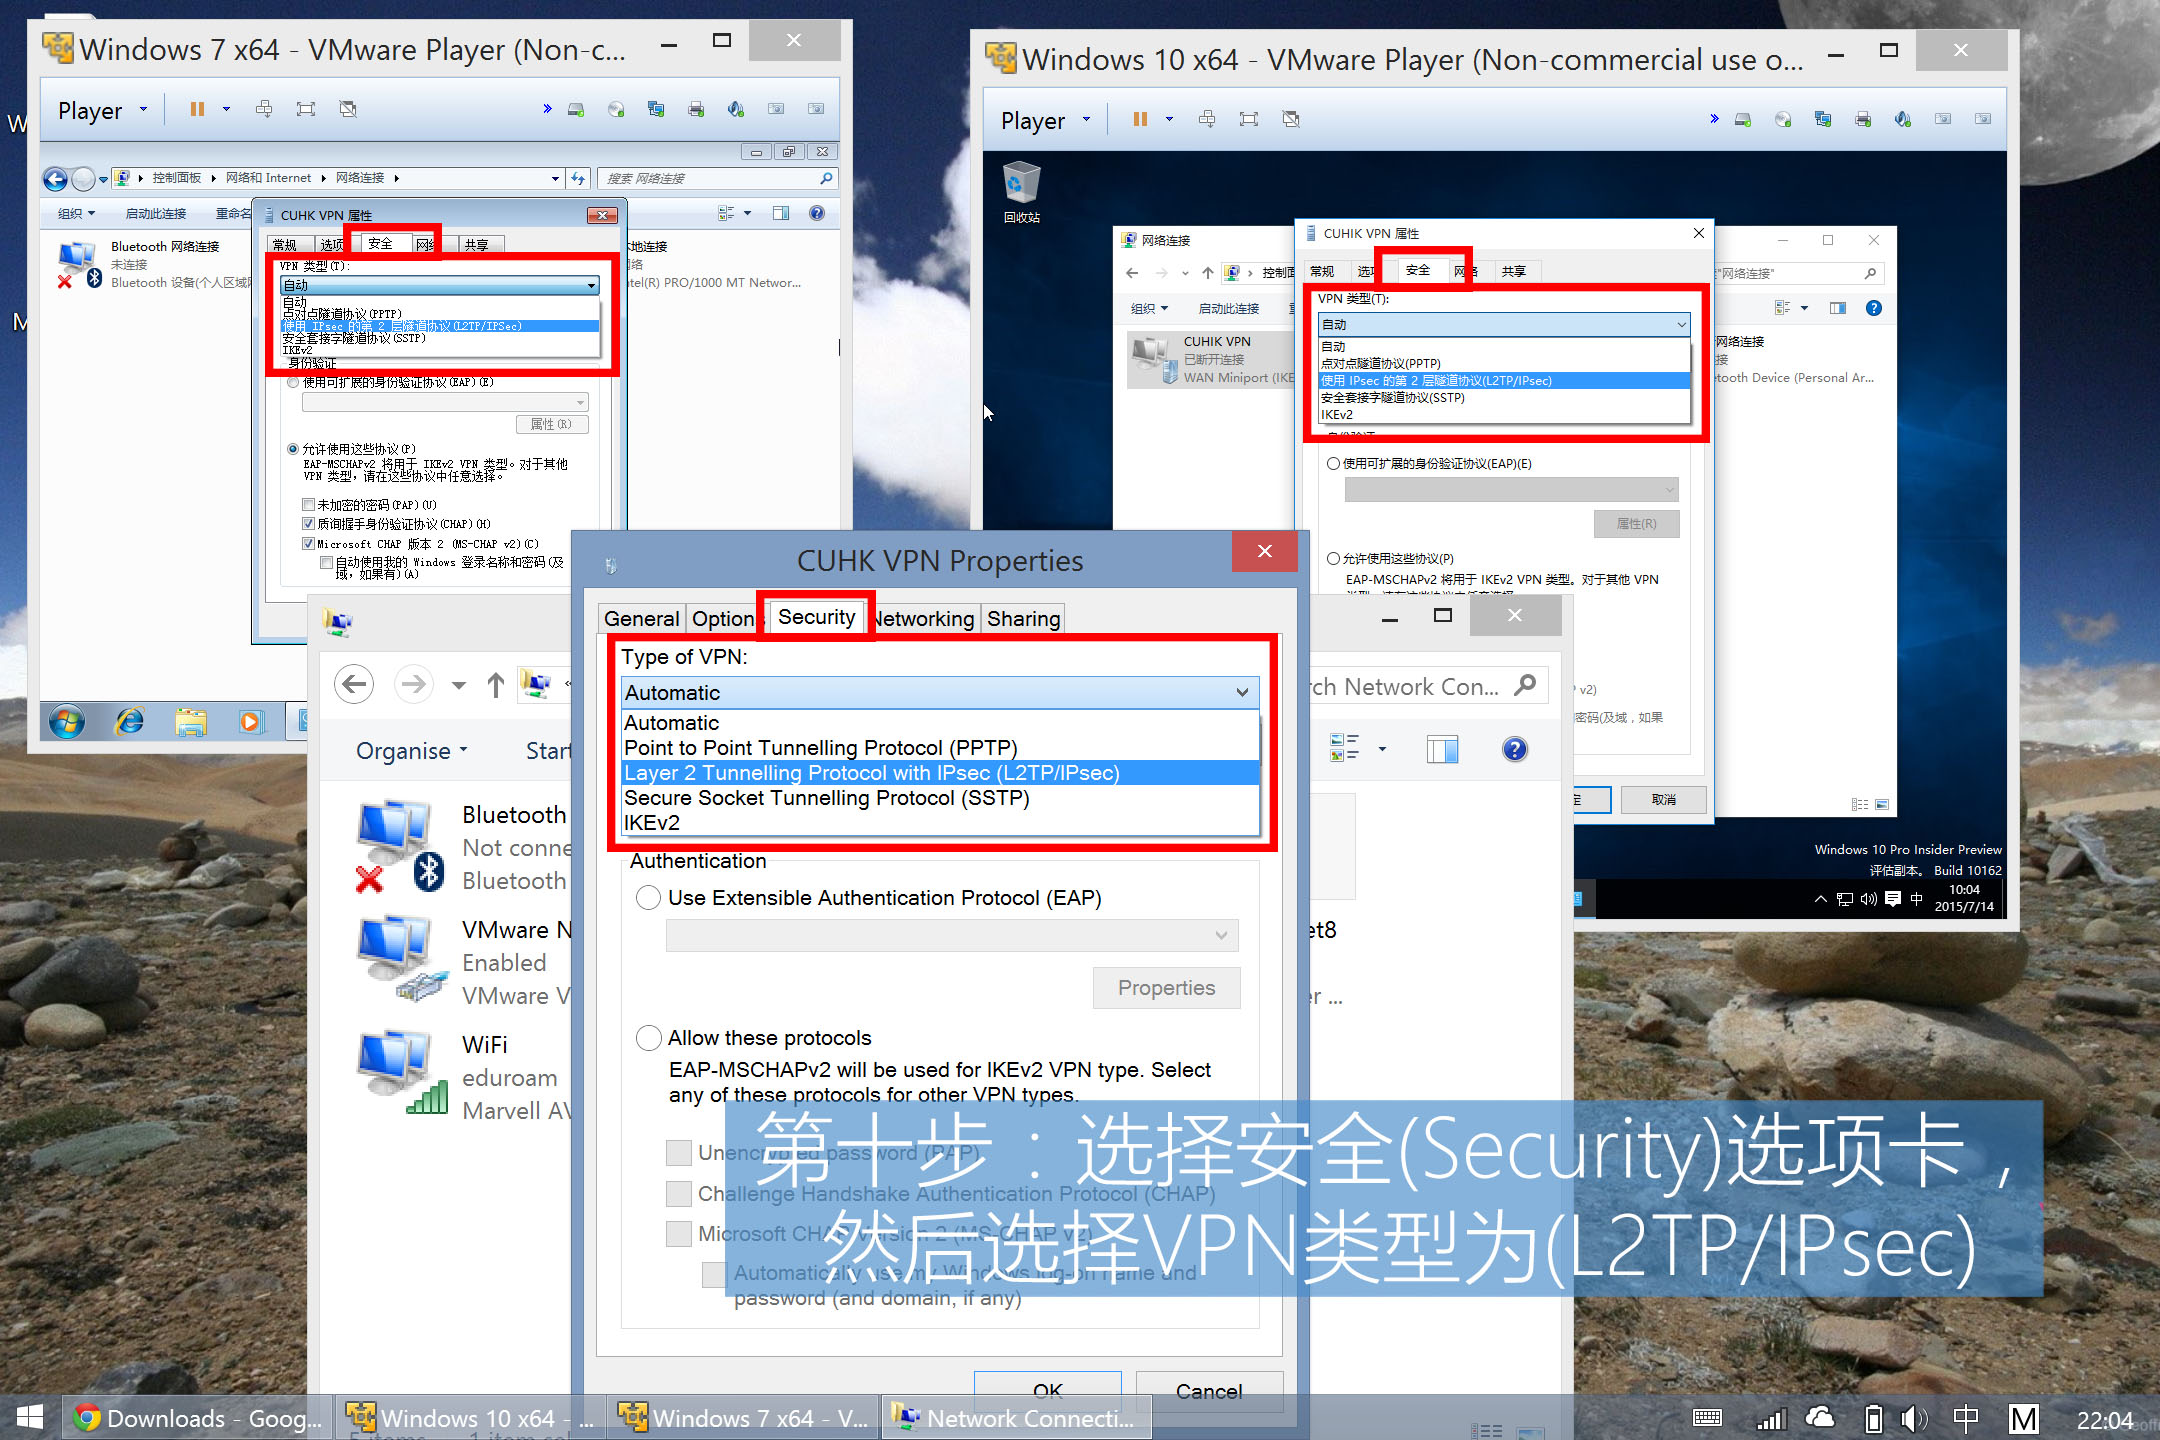This screenshot has height=1440, width=2160.
Task: Toggle preview pane icon in host Network Connections
Action: (x=1442, y=749)
